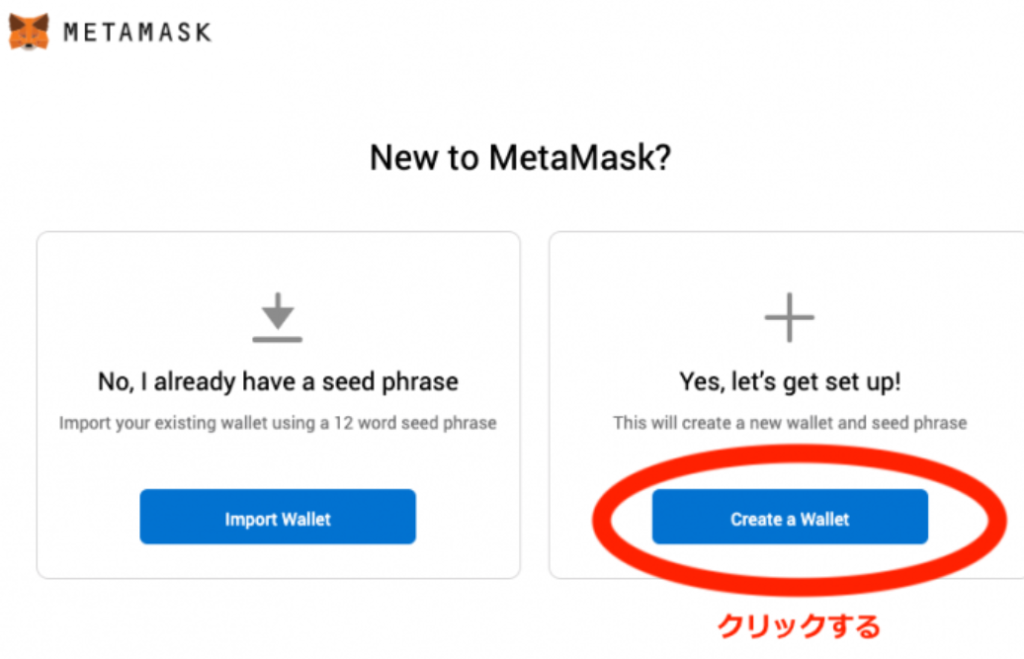Viewport: 1024px width, 659px height.
Task: Select 'Yes, let's get set up!' title
Action: pos(790,381)
